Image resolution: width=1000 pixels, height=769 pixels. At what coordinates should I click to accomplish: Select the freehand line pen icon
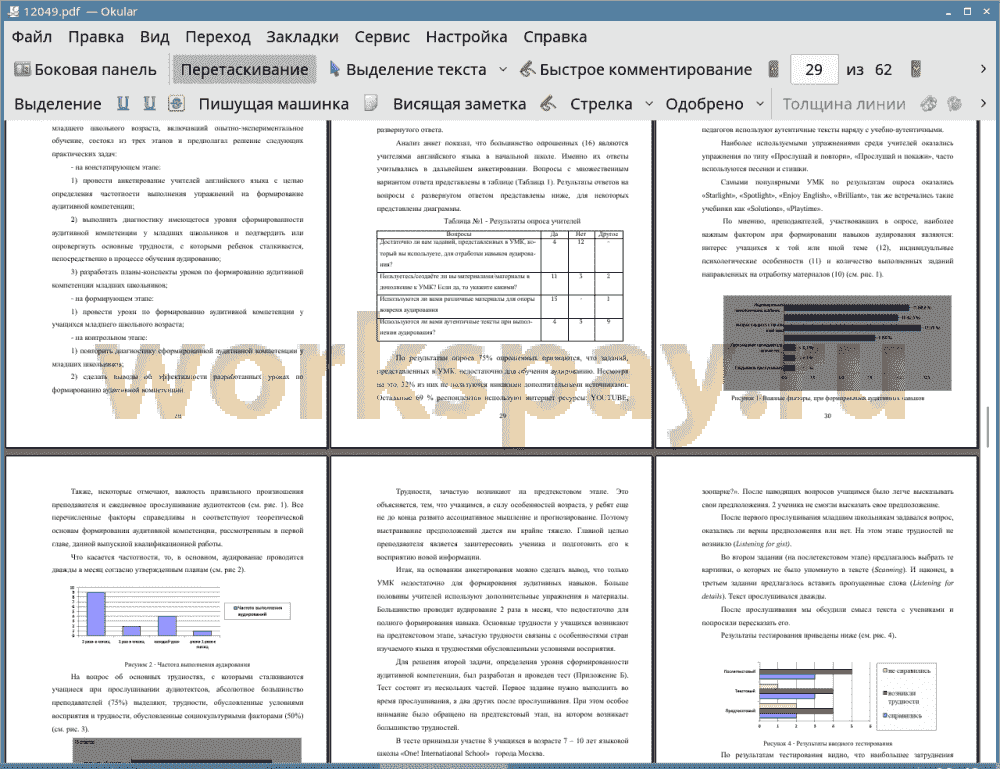click(x=548, y=103)
